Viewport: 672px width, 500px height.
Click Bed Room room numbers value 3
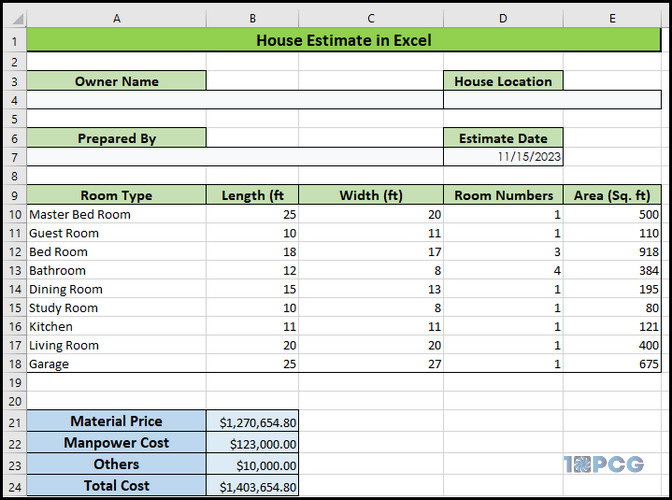pos(503,251)
